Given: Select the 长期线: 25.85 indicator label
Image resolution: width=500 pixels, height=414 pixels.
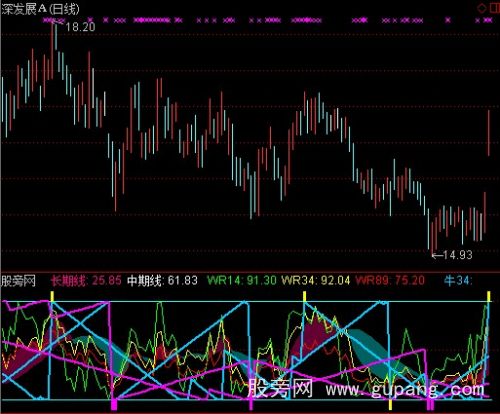Looking at the screenshot, I should point(86,280).
